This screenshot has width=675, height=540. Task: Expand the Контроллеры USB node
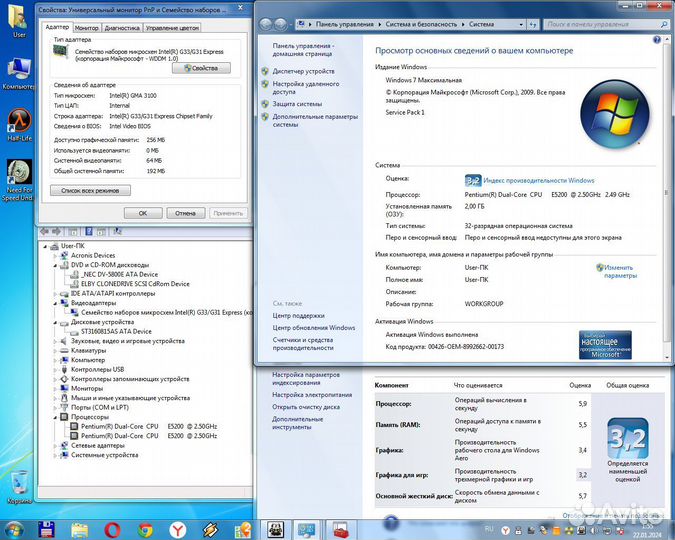[57, 369]
